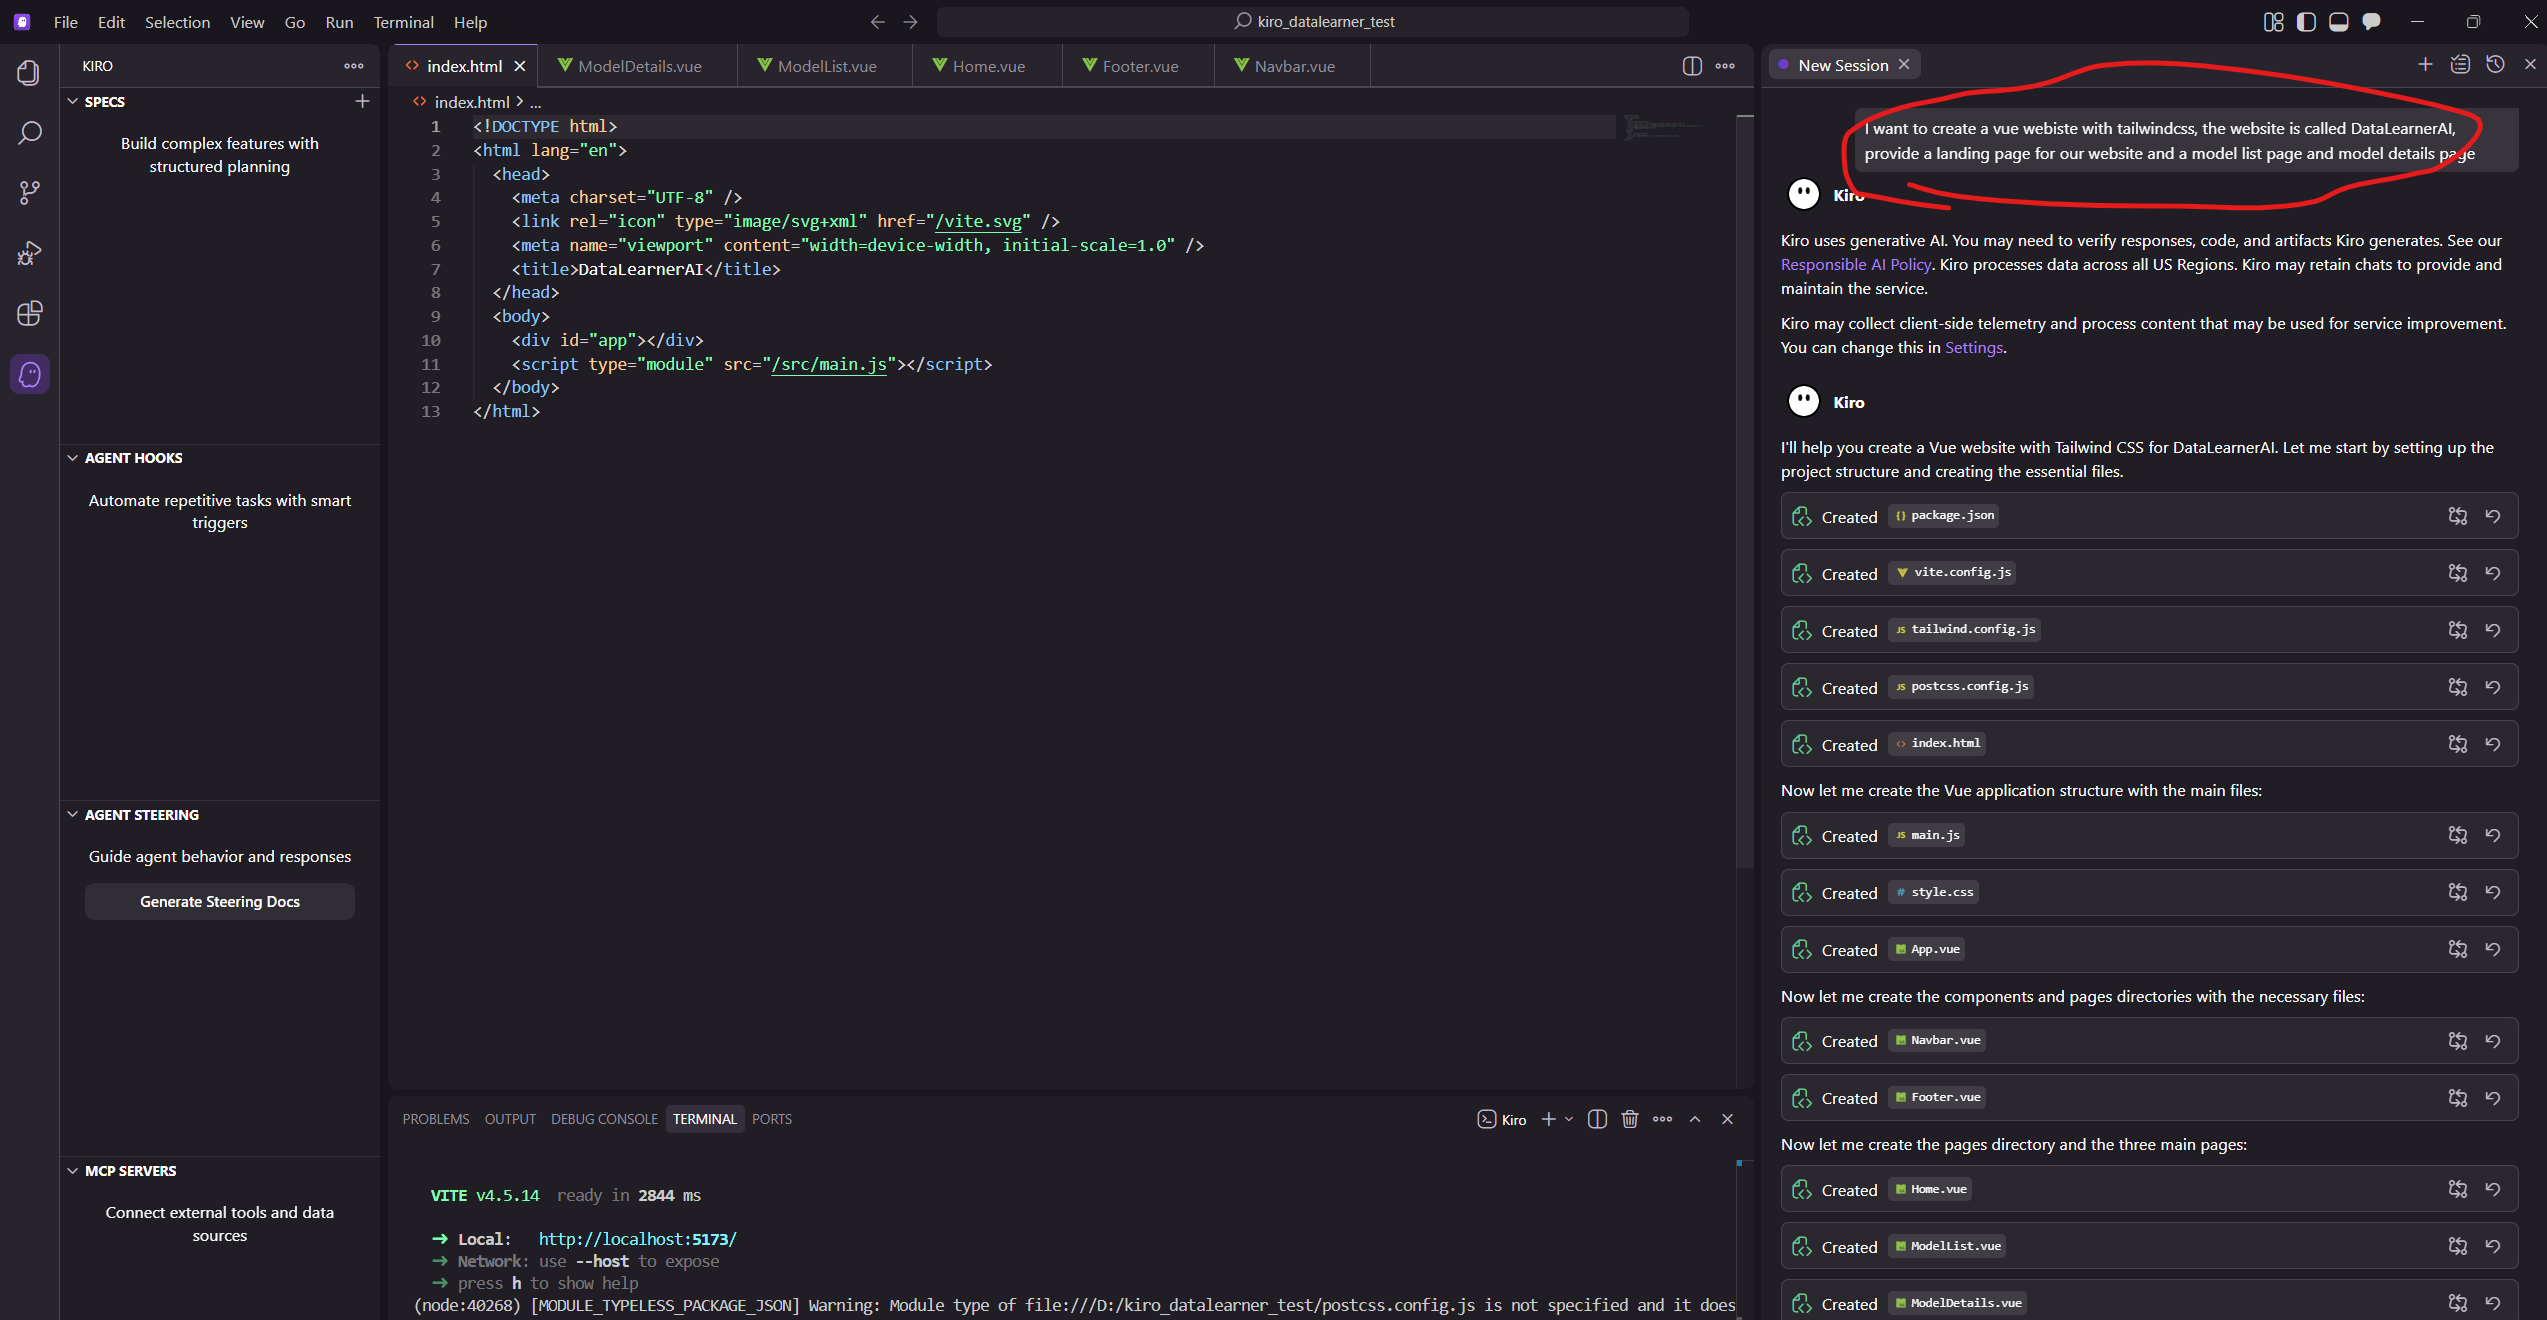The height and width of the screenshot is (1320, 2547).
Task: Split the terminal
Action: coord(1597,1119)
